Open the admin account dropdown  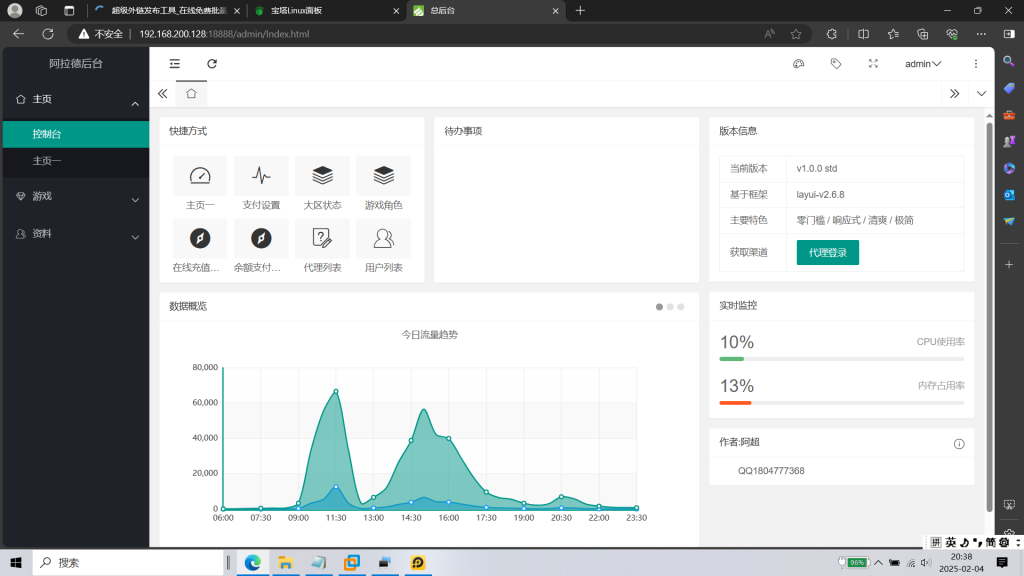point(921,63)
